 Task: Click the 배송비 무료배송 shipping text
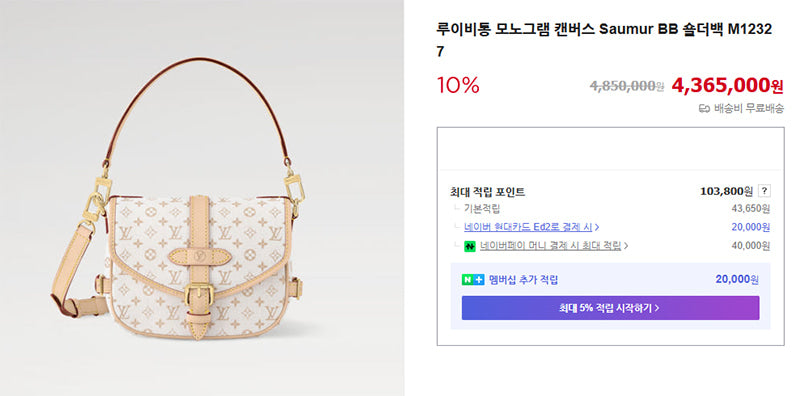point(748,108)
